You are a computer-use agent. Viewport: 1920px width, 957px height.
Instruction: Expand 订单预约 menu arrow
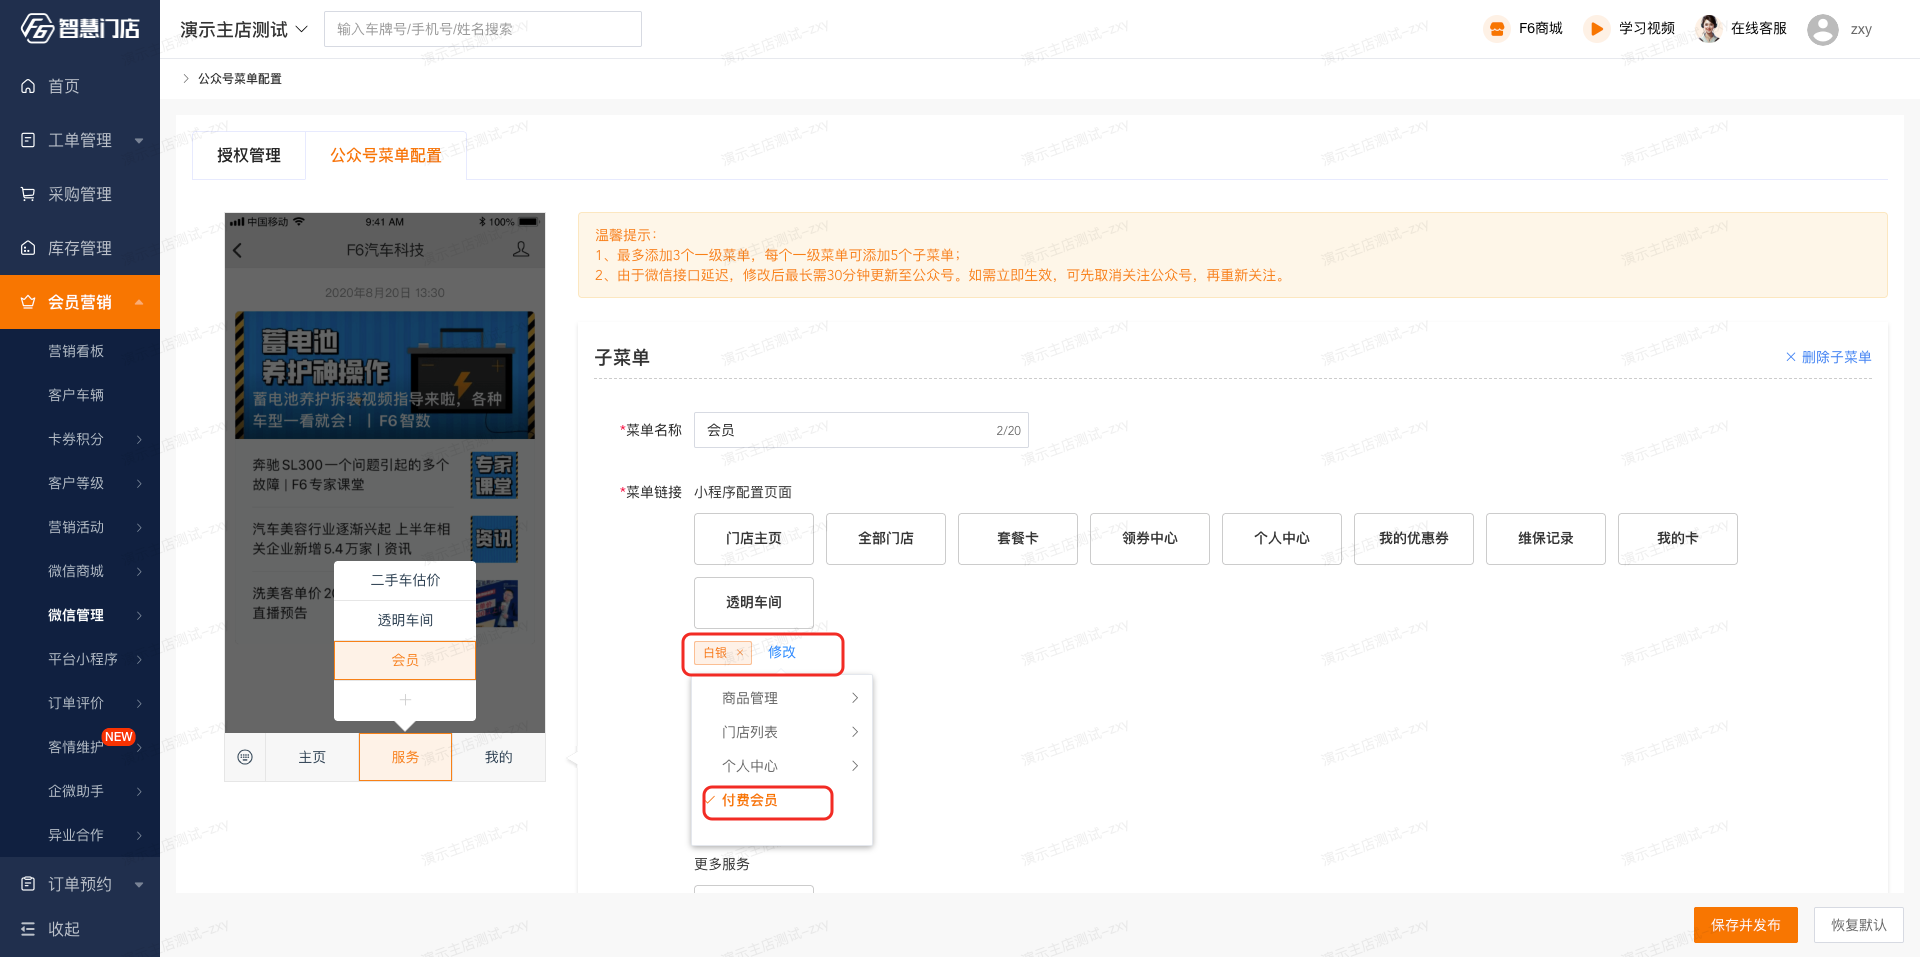click(x=139, y=884)
